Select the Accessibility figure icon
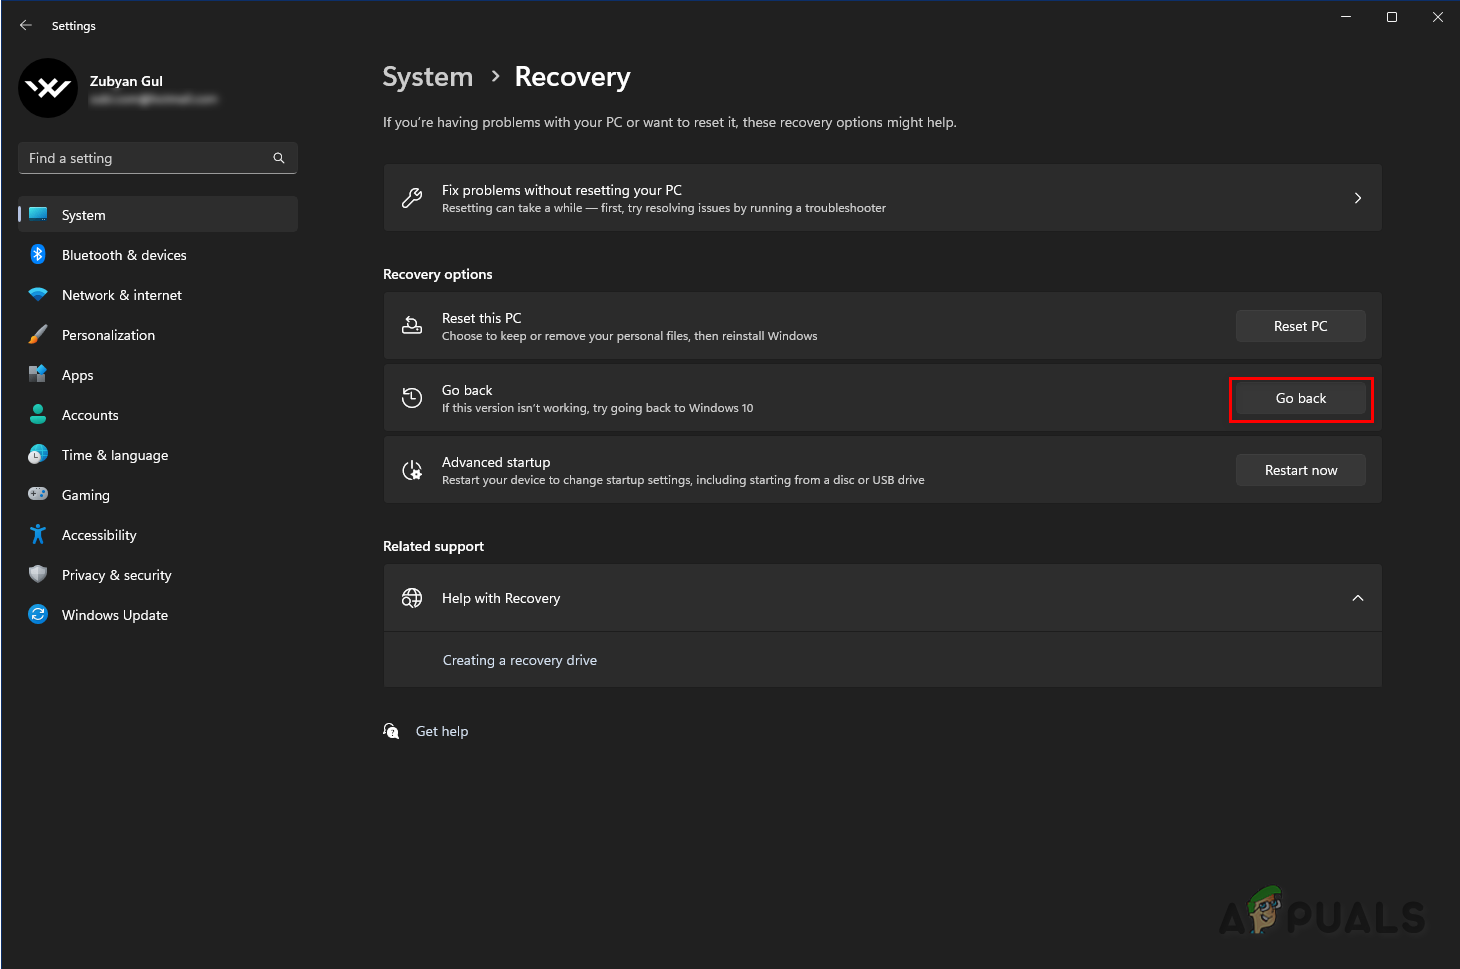1460x969 pixels. point(38,535)
